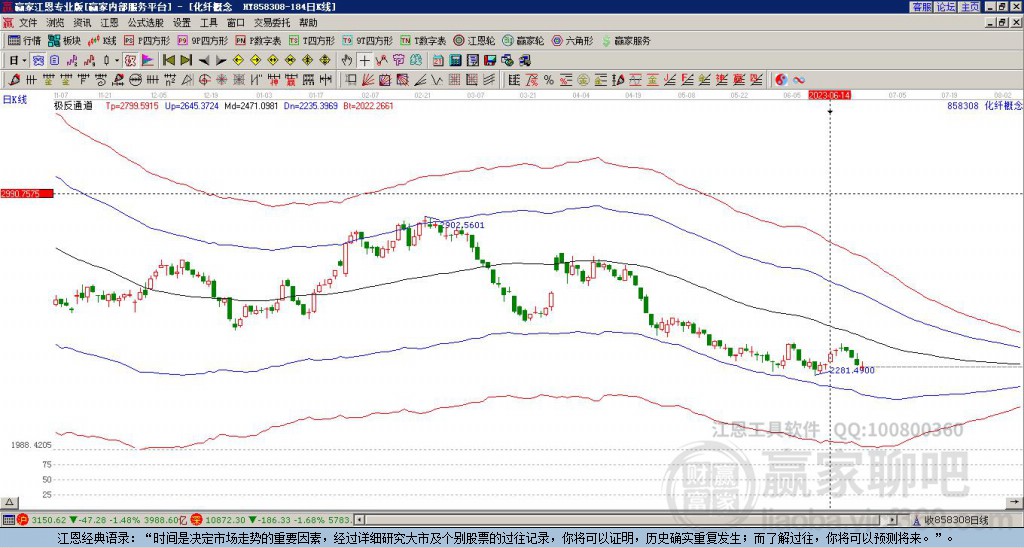Click the horizontal scrollbar left arrow

coord(359,520)
